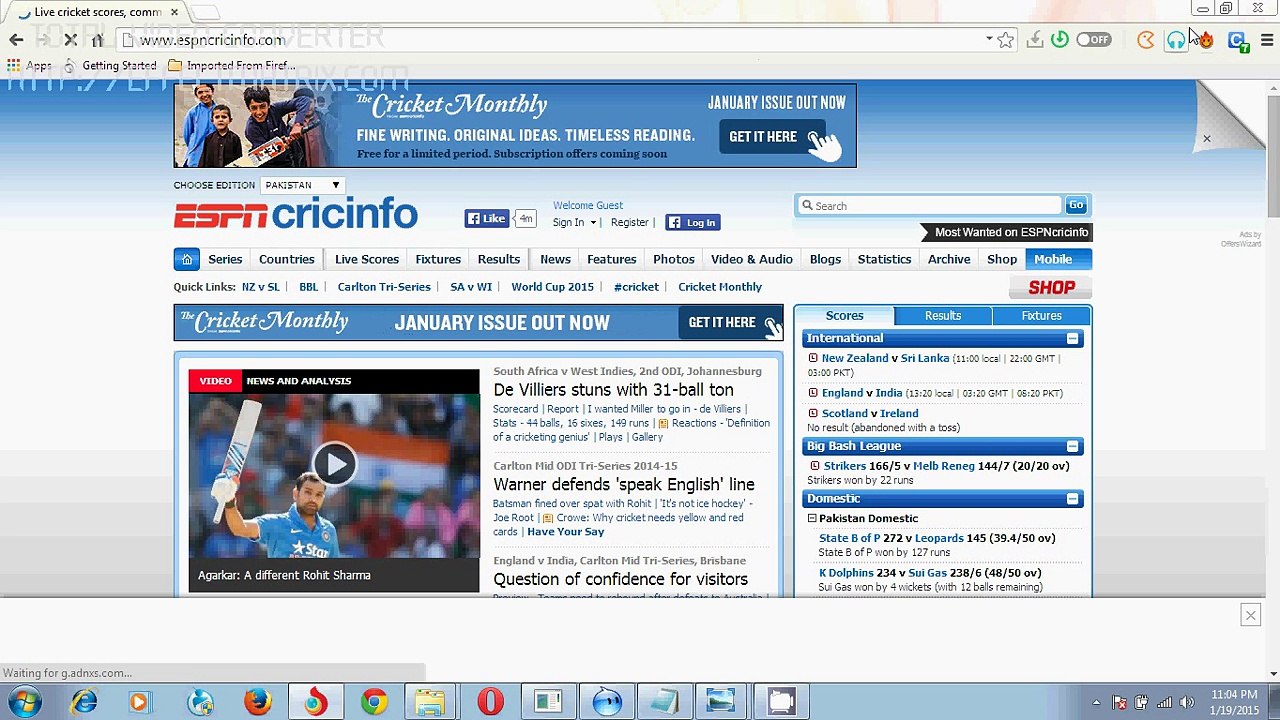Click the clock icon beside Strikers
Viewport: 1280px width, 720px height.
tap(815, 466)
